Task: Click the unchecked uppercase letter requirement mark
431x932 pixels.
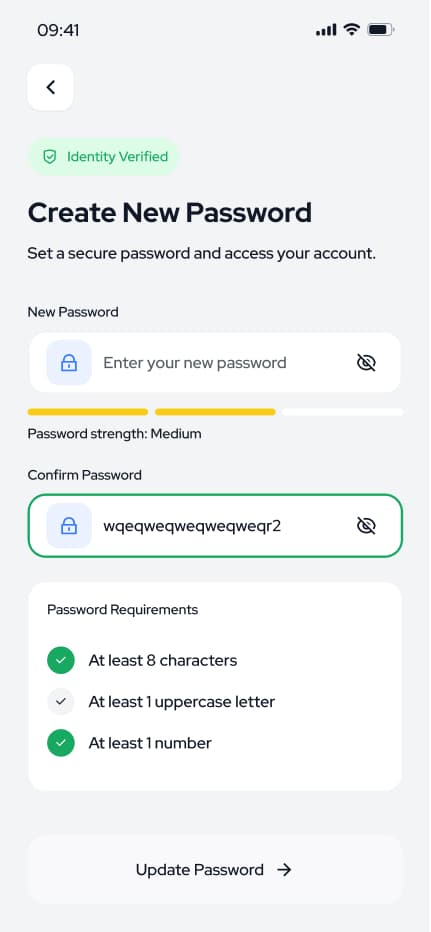Action: click(61, 702)
